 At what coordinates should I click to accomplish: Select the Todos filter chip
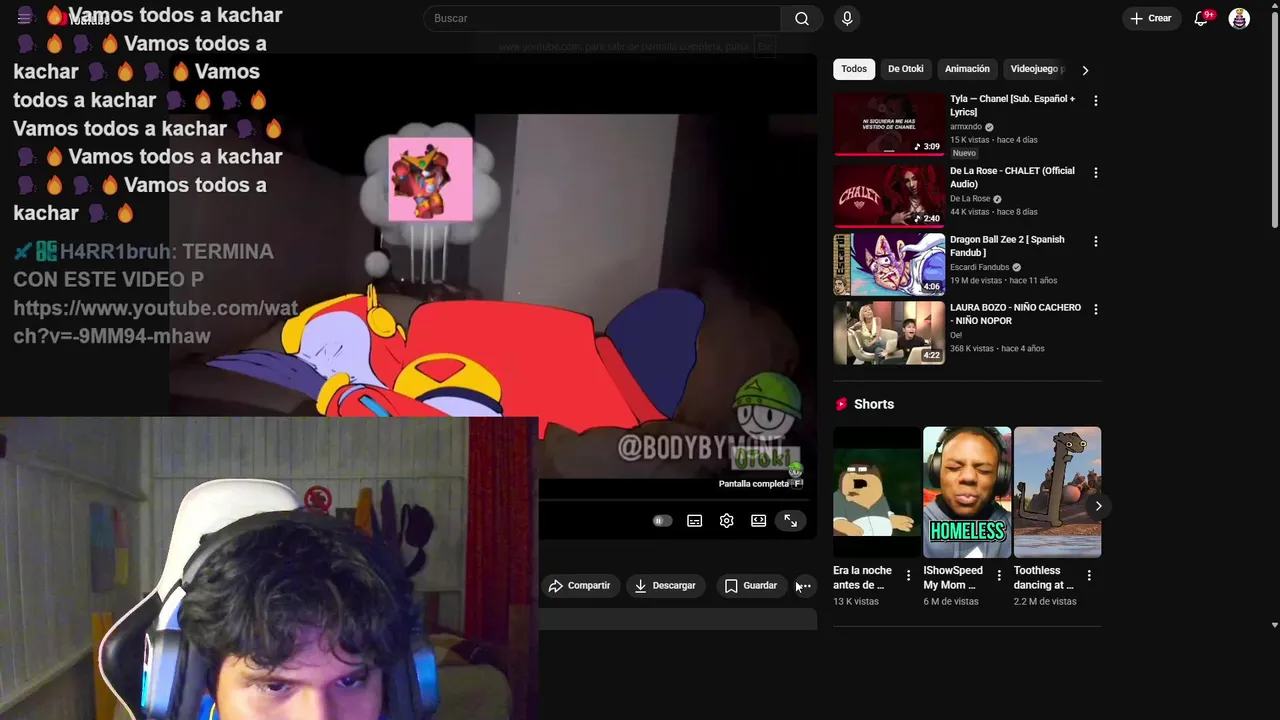854,69
